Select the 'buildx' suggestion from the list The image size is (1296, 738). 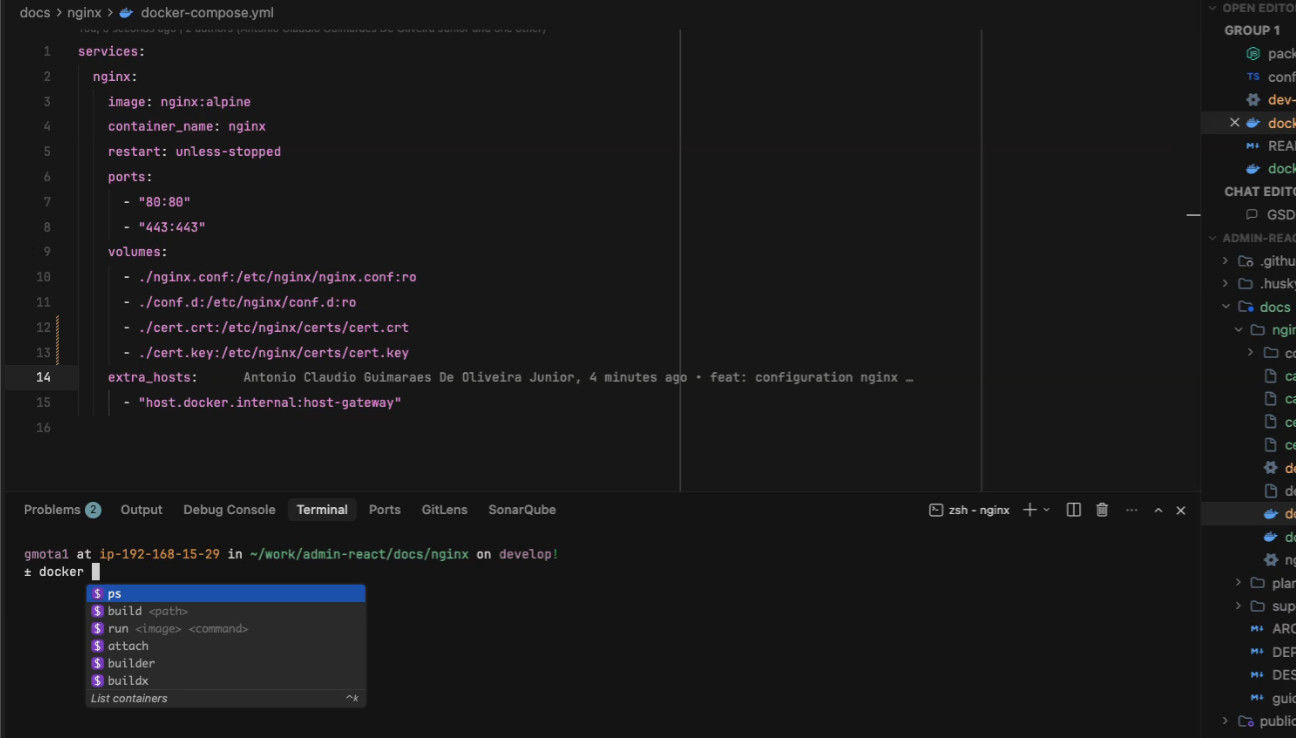128,681
